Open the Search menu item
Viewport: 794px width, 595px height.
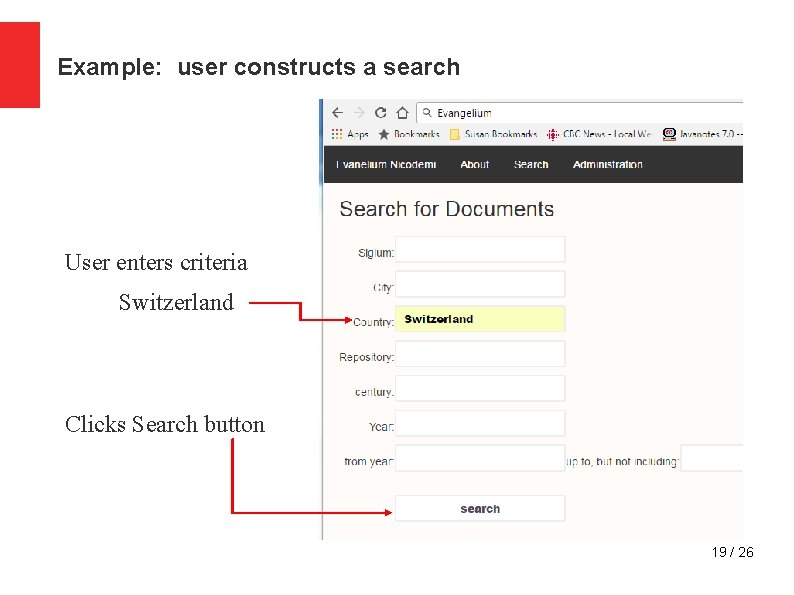pyautogui.click(x=531, y=165)
